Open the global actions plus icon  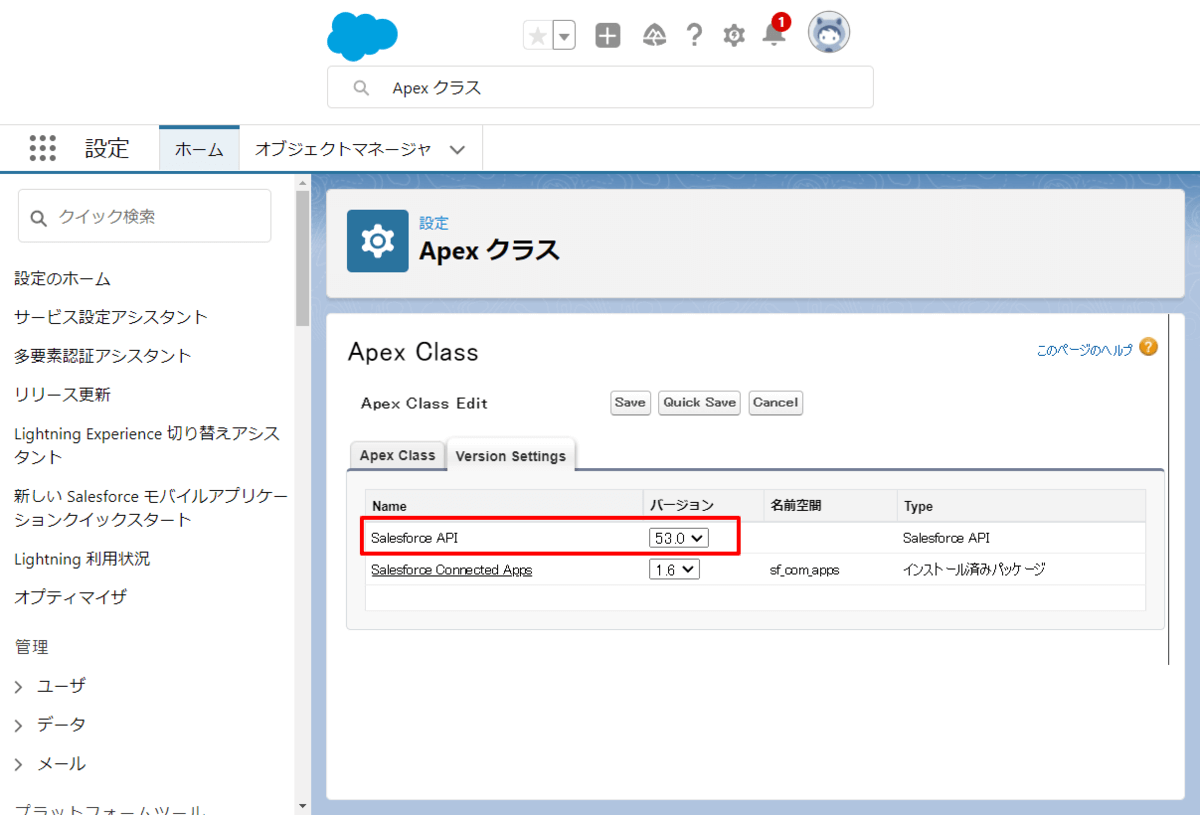[x=608, y=36]
